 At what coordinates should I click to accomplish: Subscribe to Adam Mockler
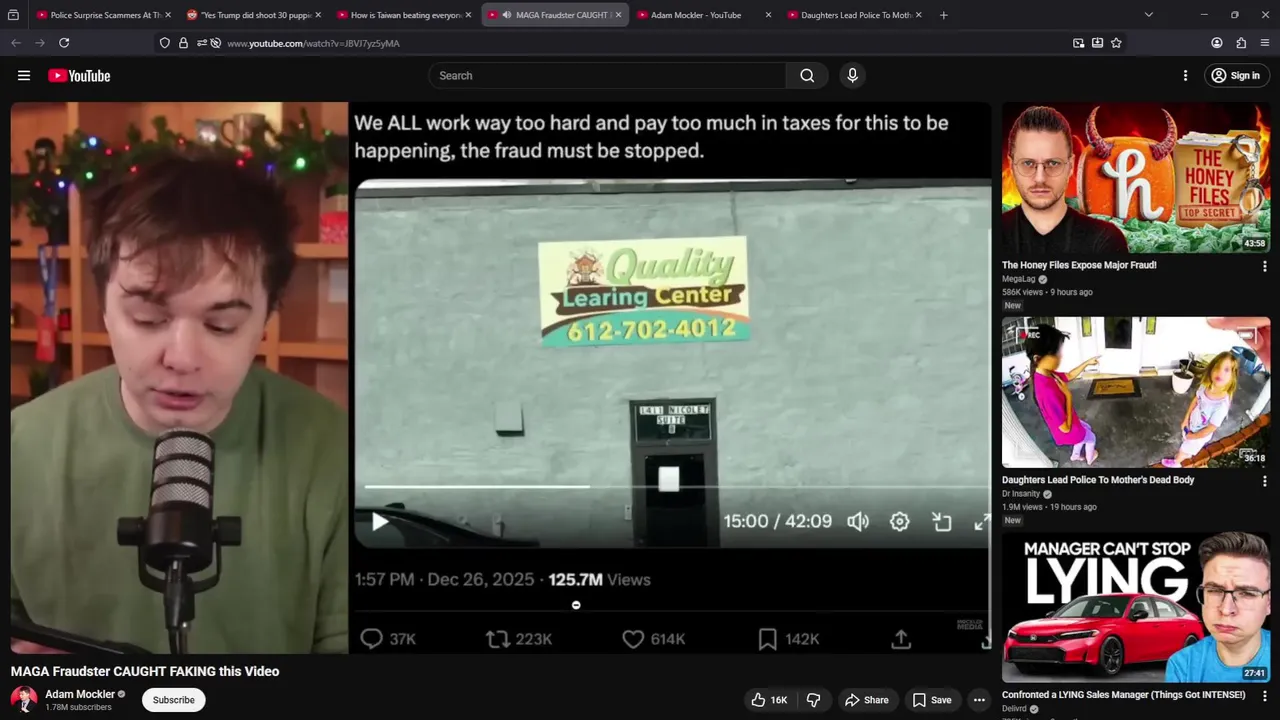(173, 700)
